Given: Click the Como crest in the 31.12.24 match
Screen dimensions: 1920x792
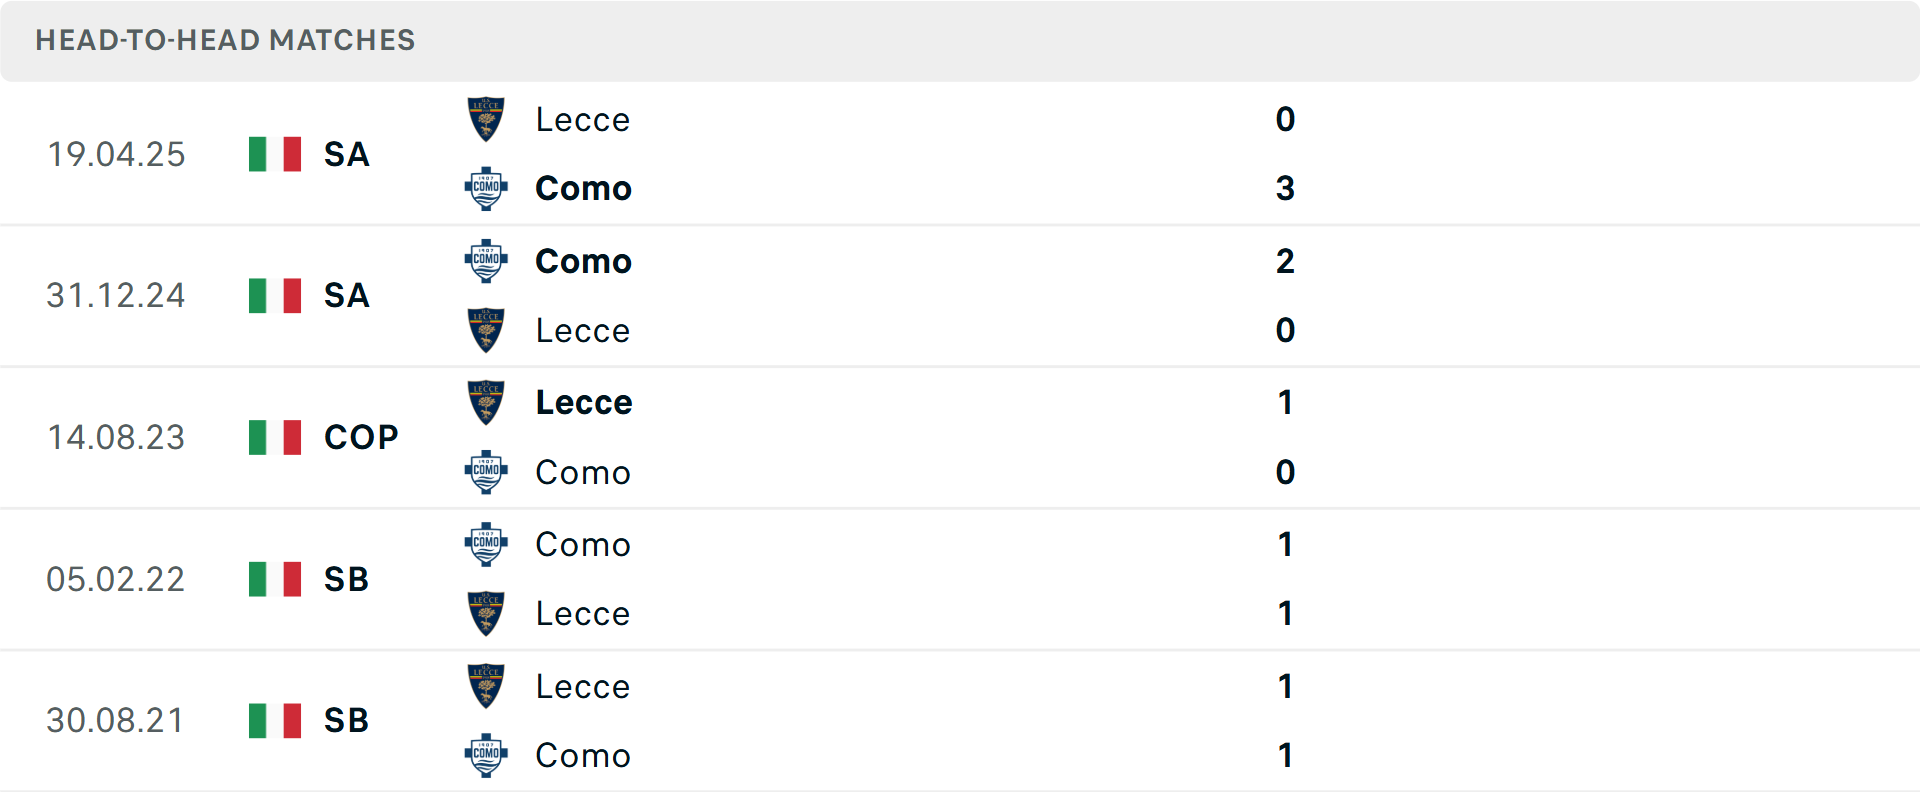Looking at the screenshot, I should [x=486, y=261].
